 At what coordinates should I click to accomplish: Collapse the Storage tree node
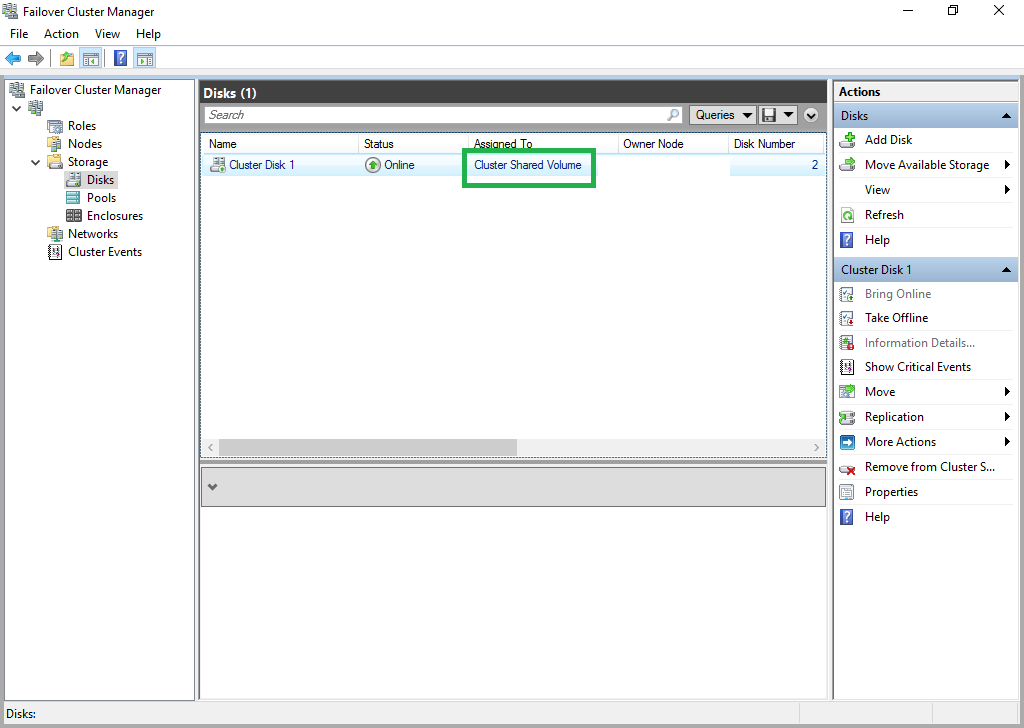pyautogui.click(x=35, y=161)
